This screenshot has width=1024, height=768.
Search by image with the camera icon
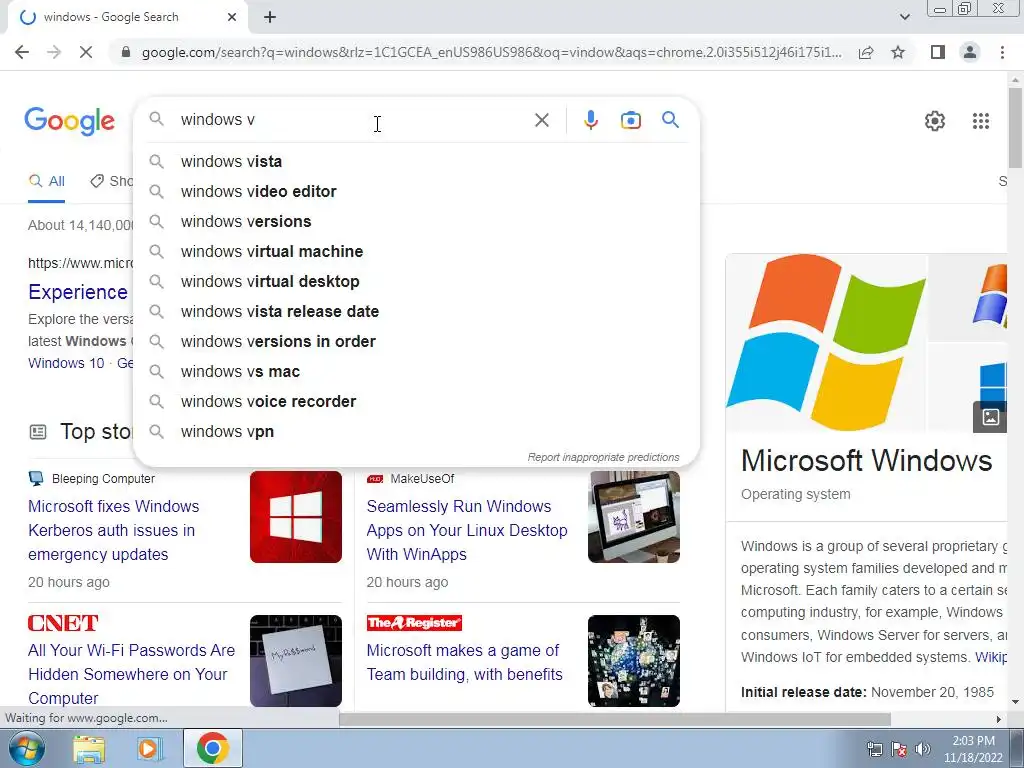(x=631, y=120)
